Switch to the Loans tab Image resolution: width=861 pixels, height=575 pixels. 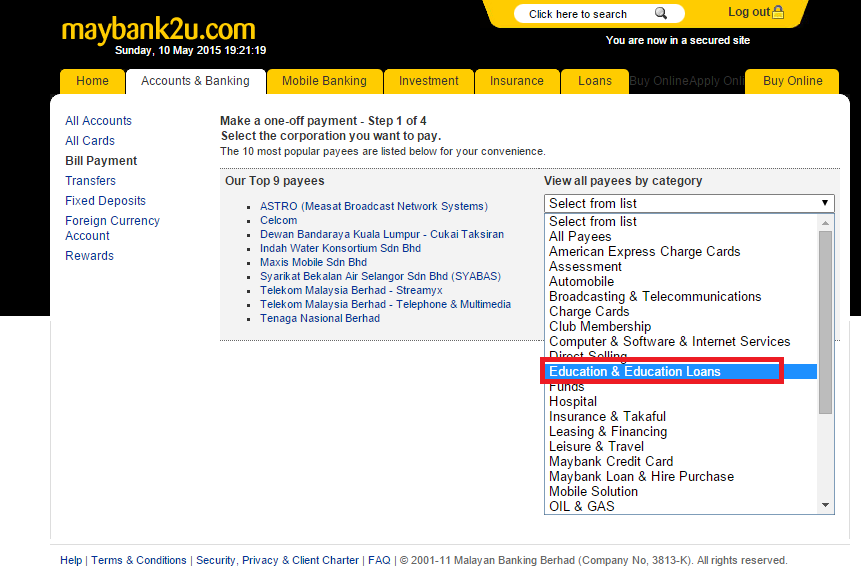595,81
